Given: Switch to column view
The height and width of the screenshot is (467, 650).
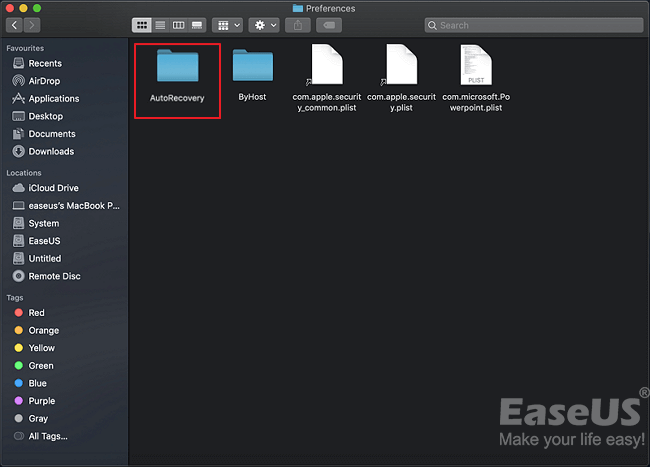Looking at the screenshot, I should [x=178, y=25].
